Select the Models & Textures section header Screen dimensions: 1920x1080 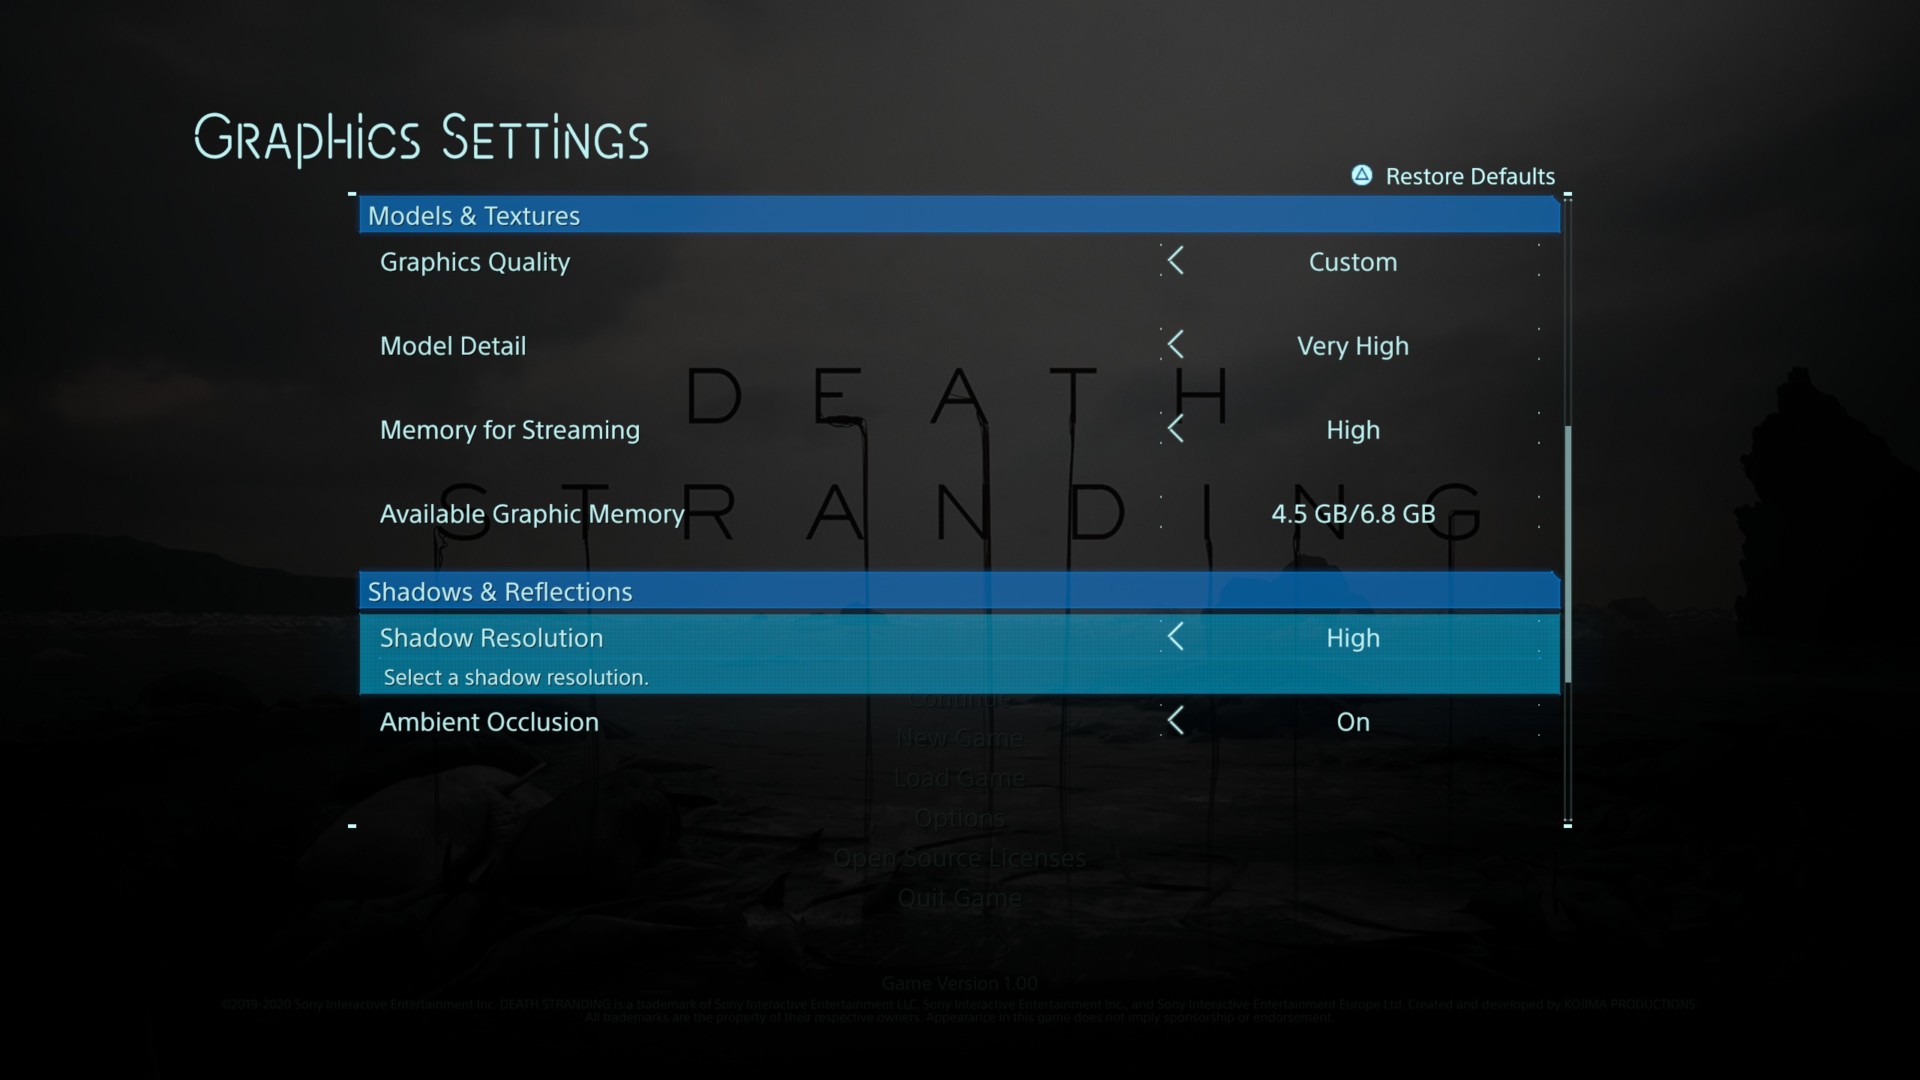[474, 216]
